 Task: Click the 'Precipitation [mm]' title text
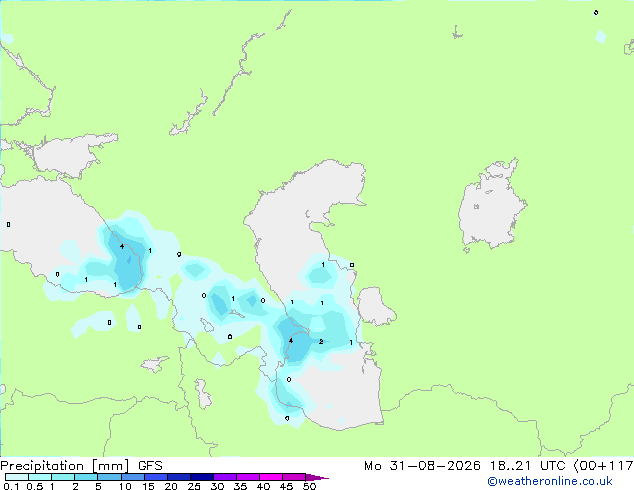[x=65, y=466]
